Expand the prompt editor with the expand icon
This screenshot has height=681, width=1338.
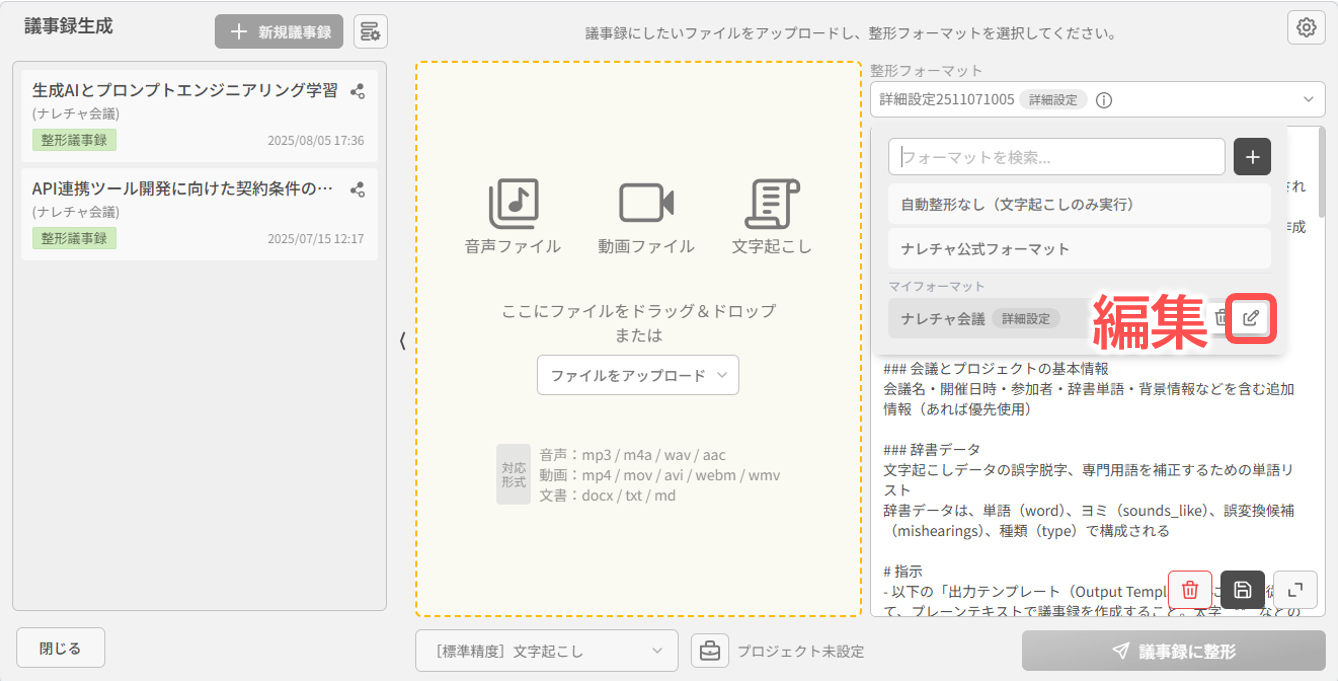coord(1294,590)
